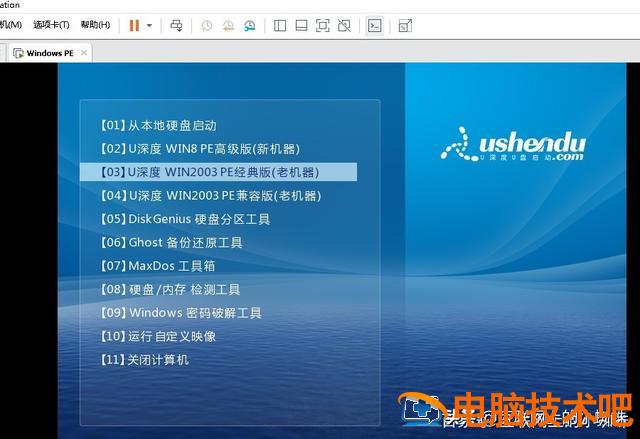Toggle the library sidebar view icon
Viewport: 640px width, 439px height.
click(280, 25)
